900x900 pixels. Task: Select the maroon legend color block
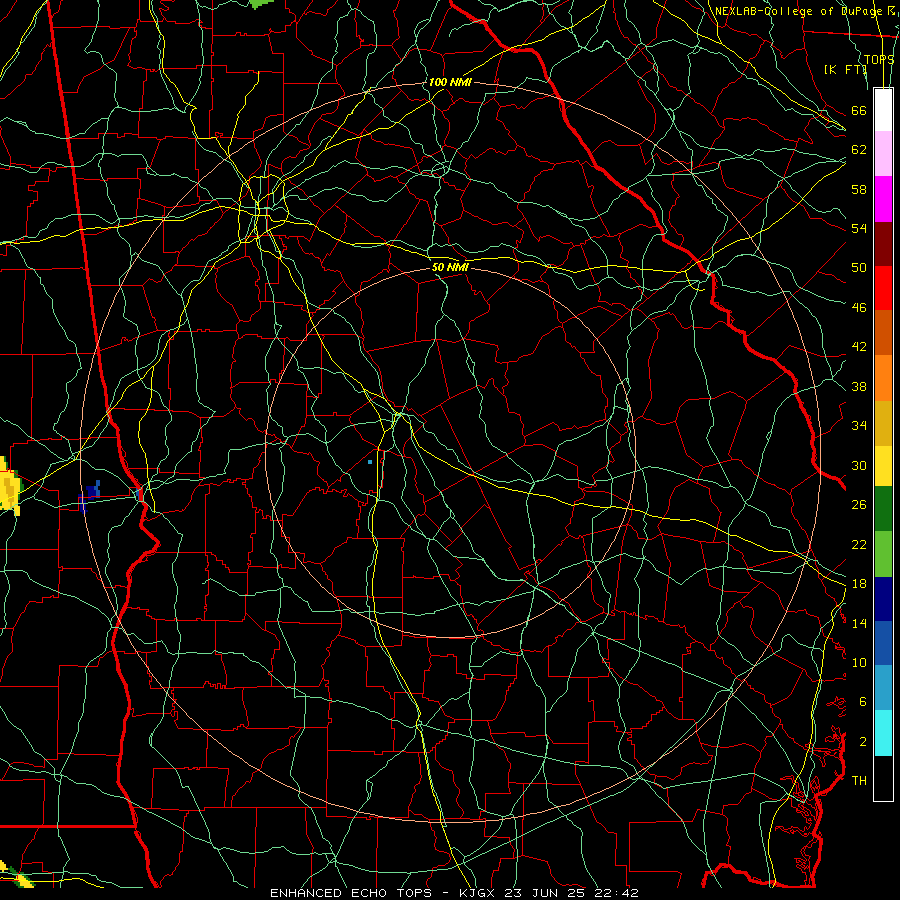883,243
